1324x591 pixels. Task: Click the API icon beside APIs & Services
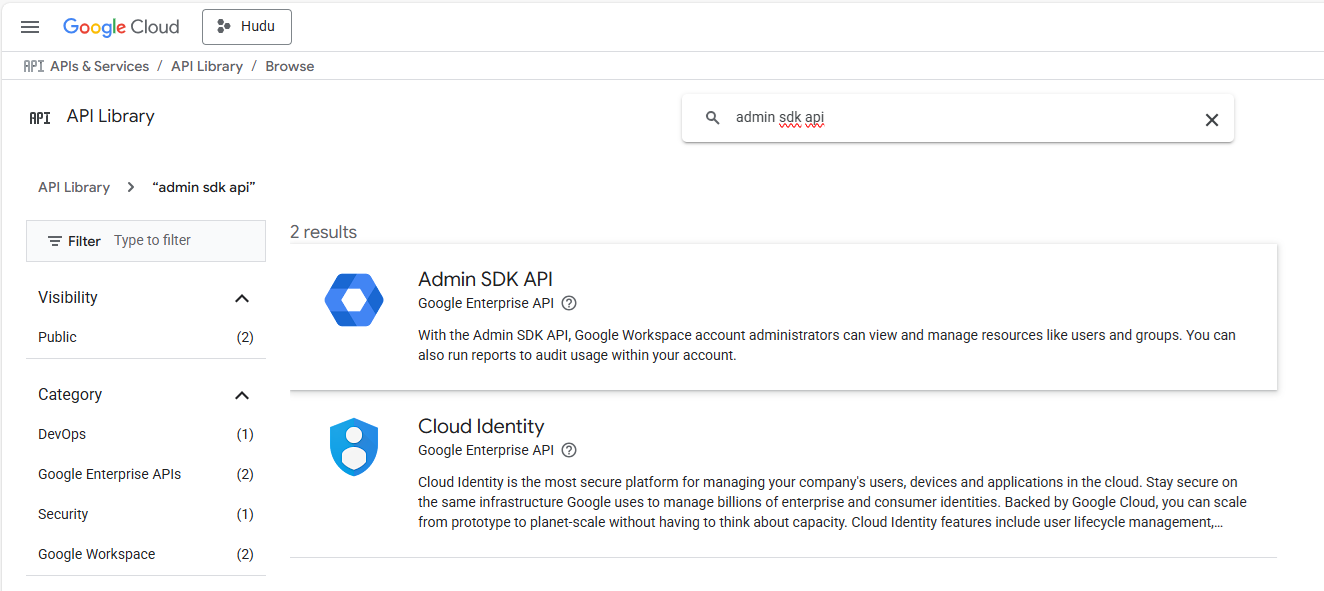click(x=34, y=66)
